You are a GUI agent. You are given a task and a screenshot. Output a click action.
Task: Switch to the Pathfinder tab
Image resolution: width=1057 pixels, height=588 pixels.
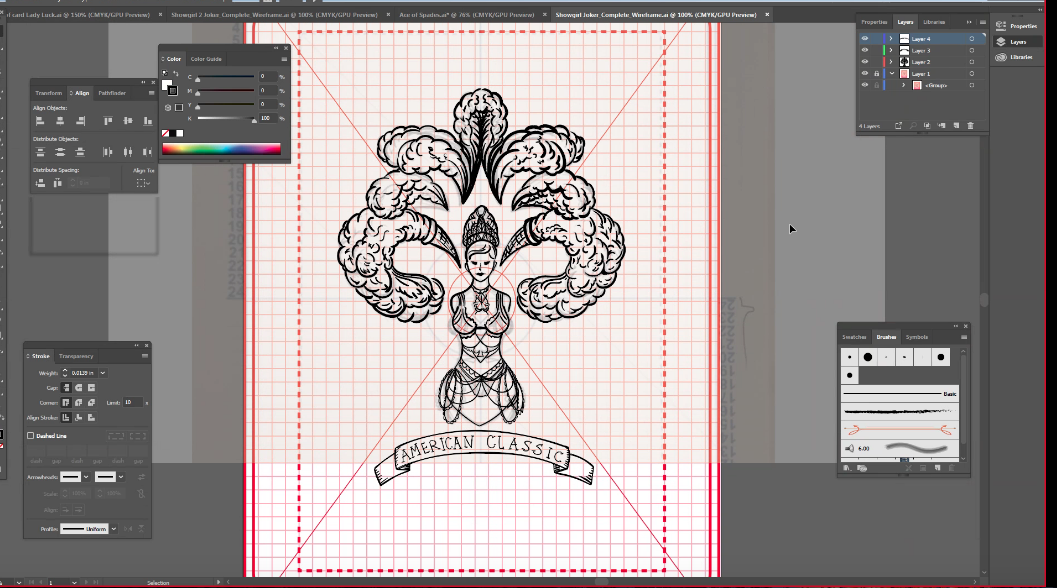click(112, 93)
